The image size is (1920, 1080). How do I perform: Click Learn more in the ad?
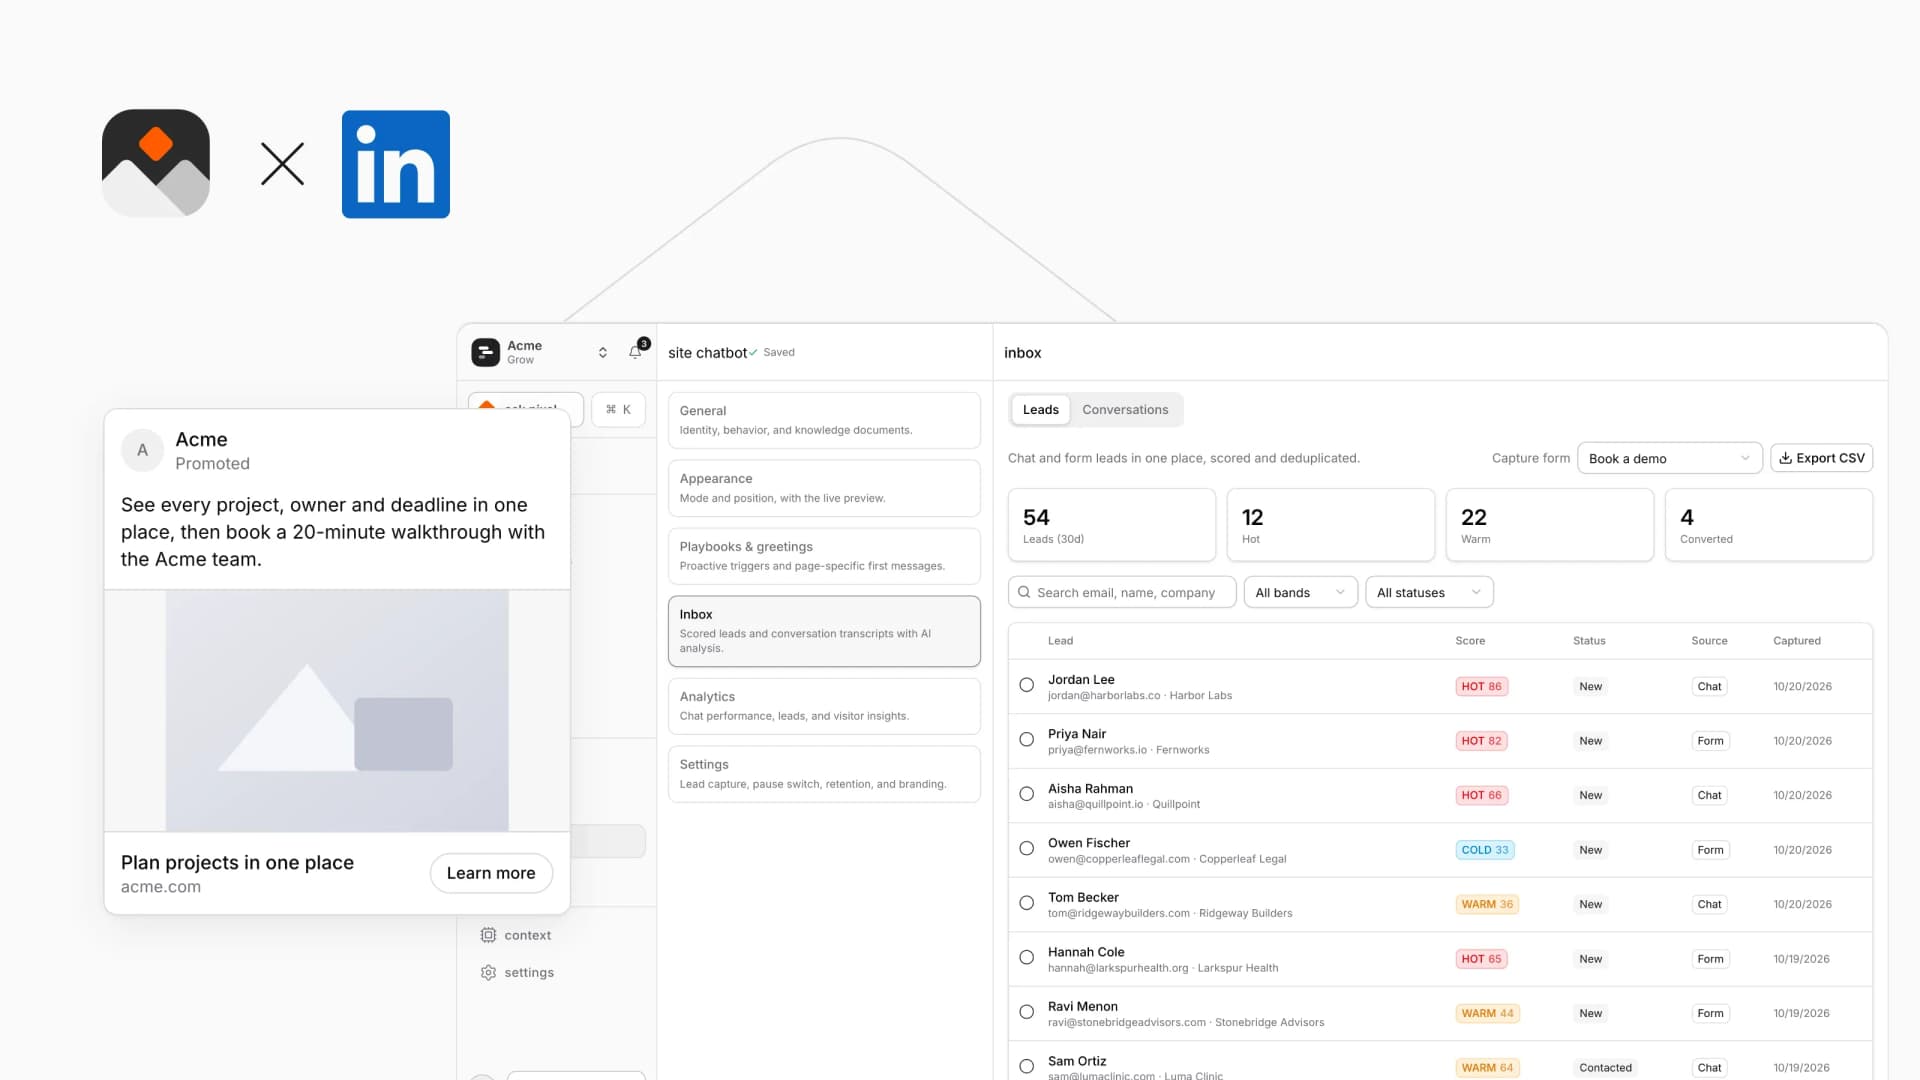(491, 873)
